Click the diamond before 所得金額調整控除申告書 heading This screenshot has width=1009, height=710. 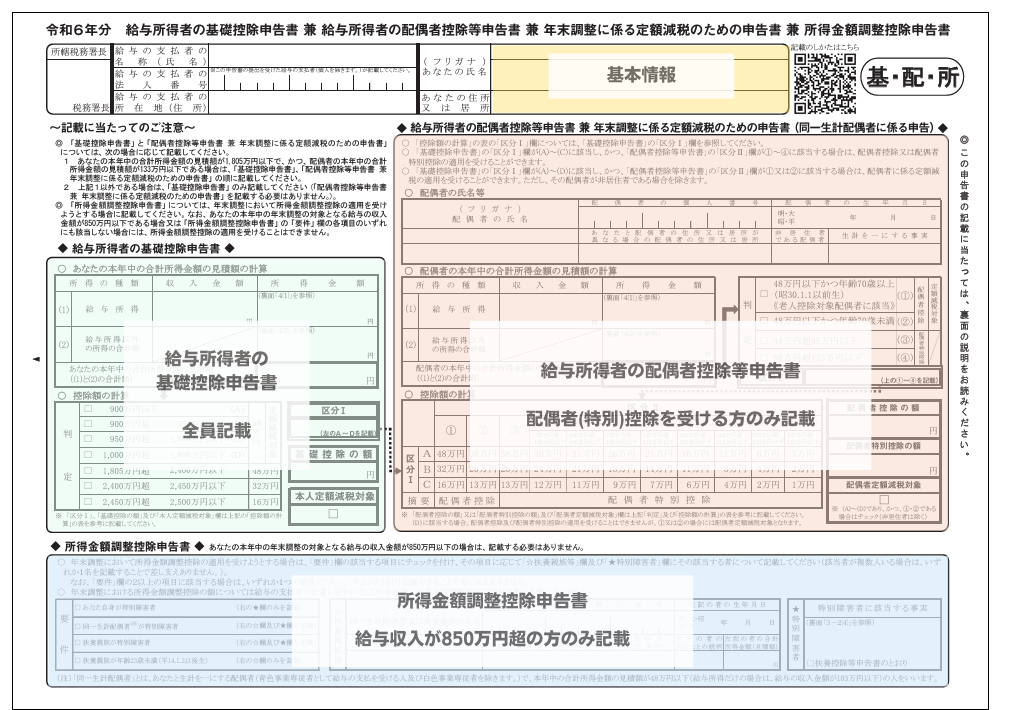click(54, 547)
